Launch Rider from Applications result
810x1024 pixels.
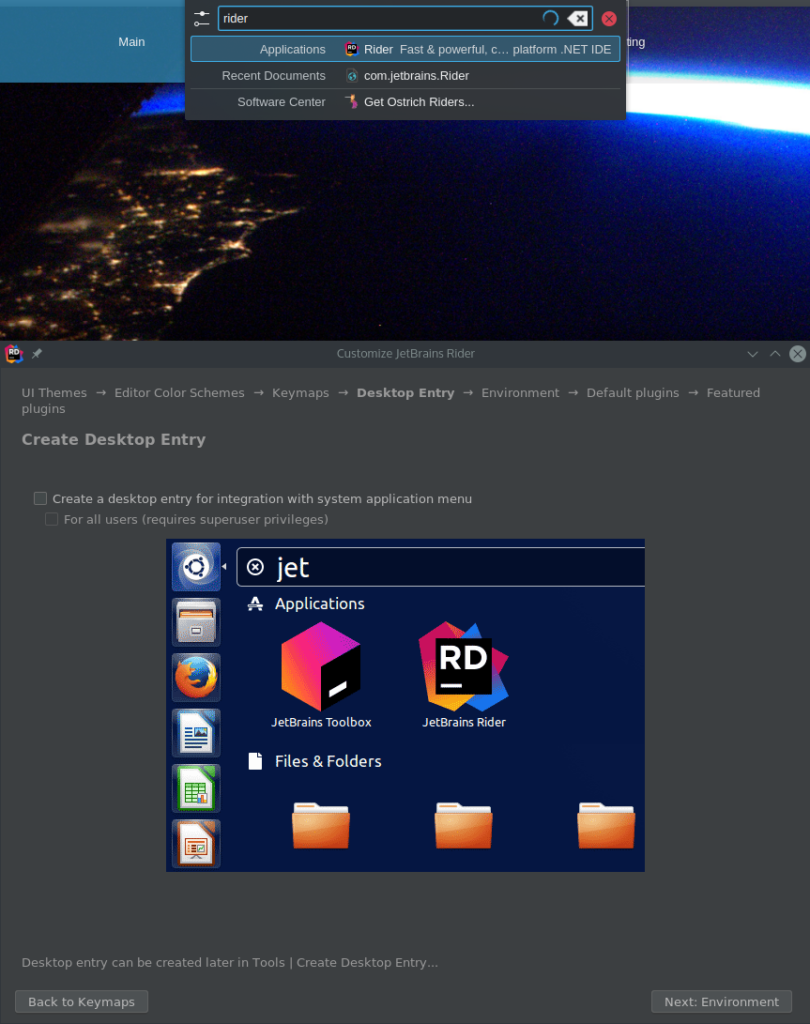click(405, 49)
